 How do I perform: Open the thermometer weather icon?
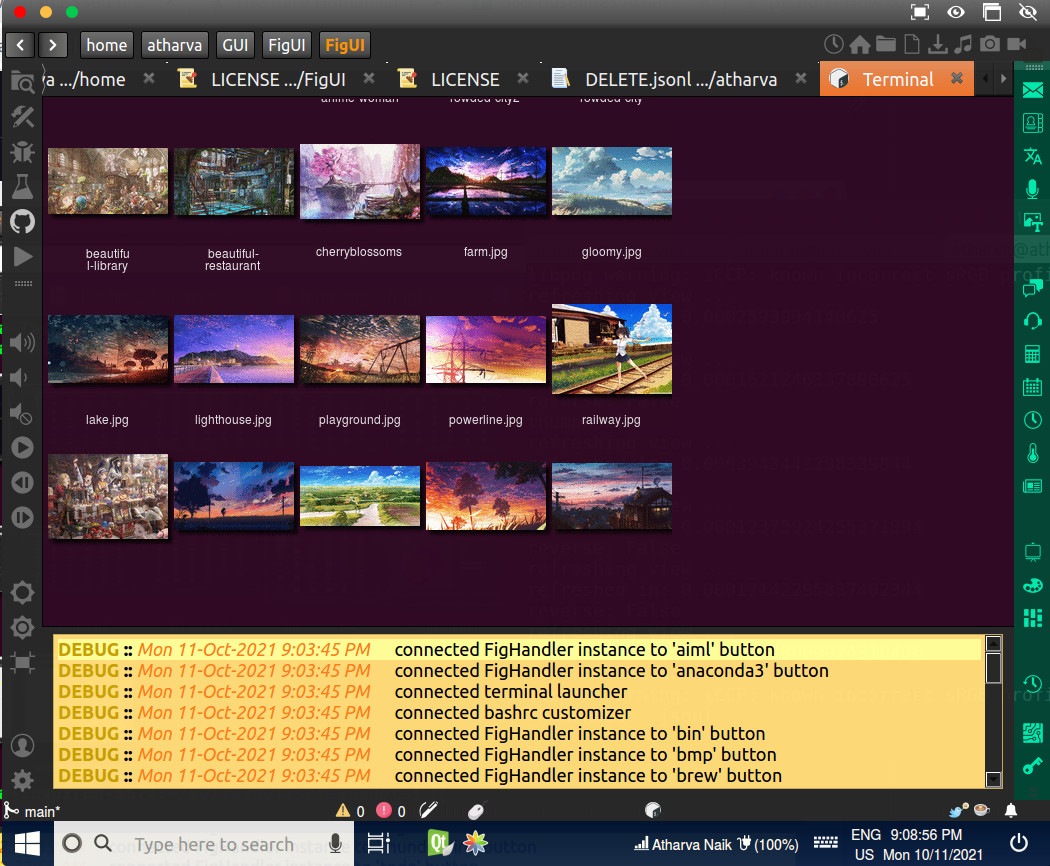[1033, 453]
